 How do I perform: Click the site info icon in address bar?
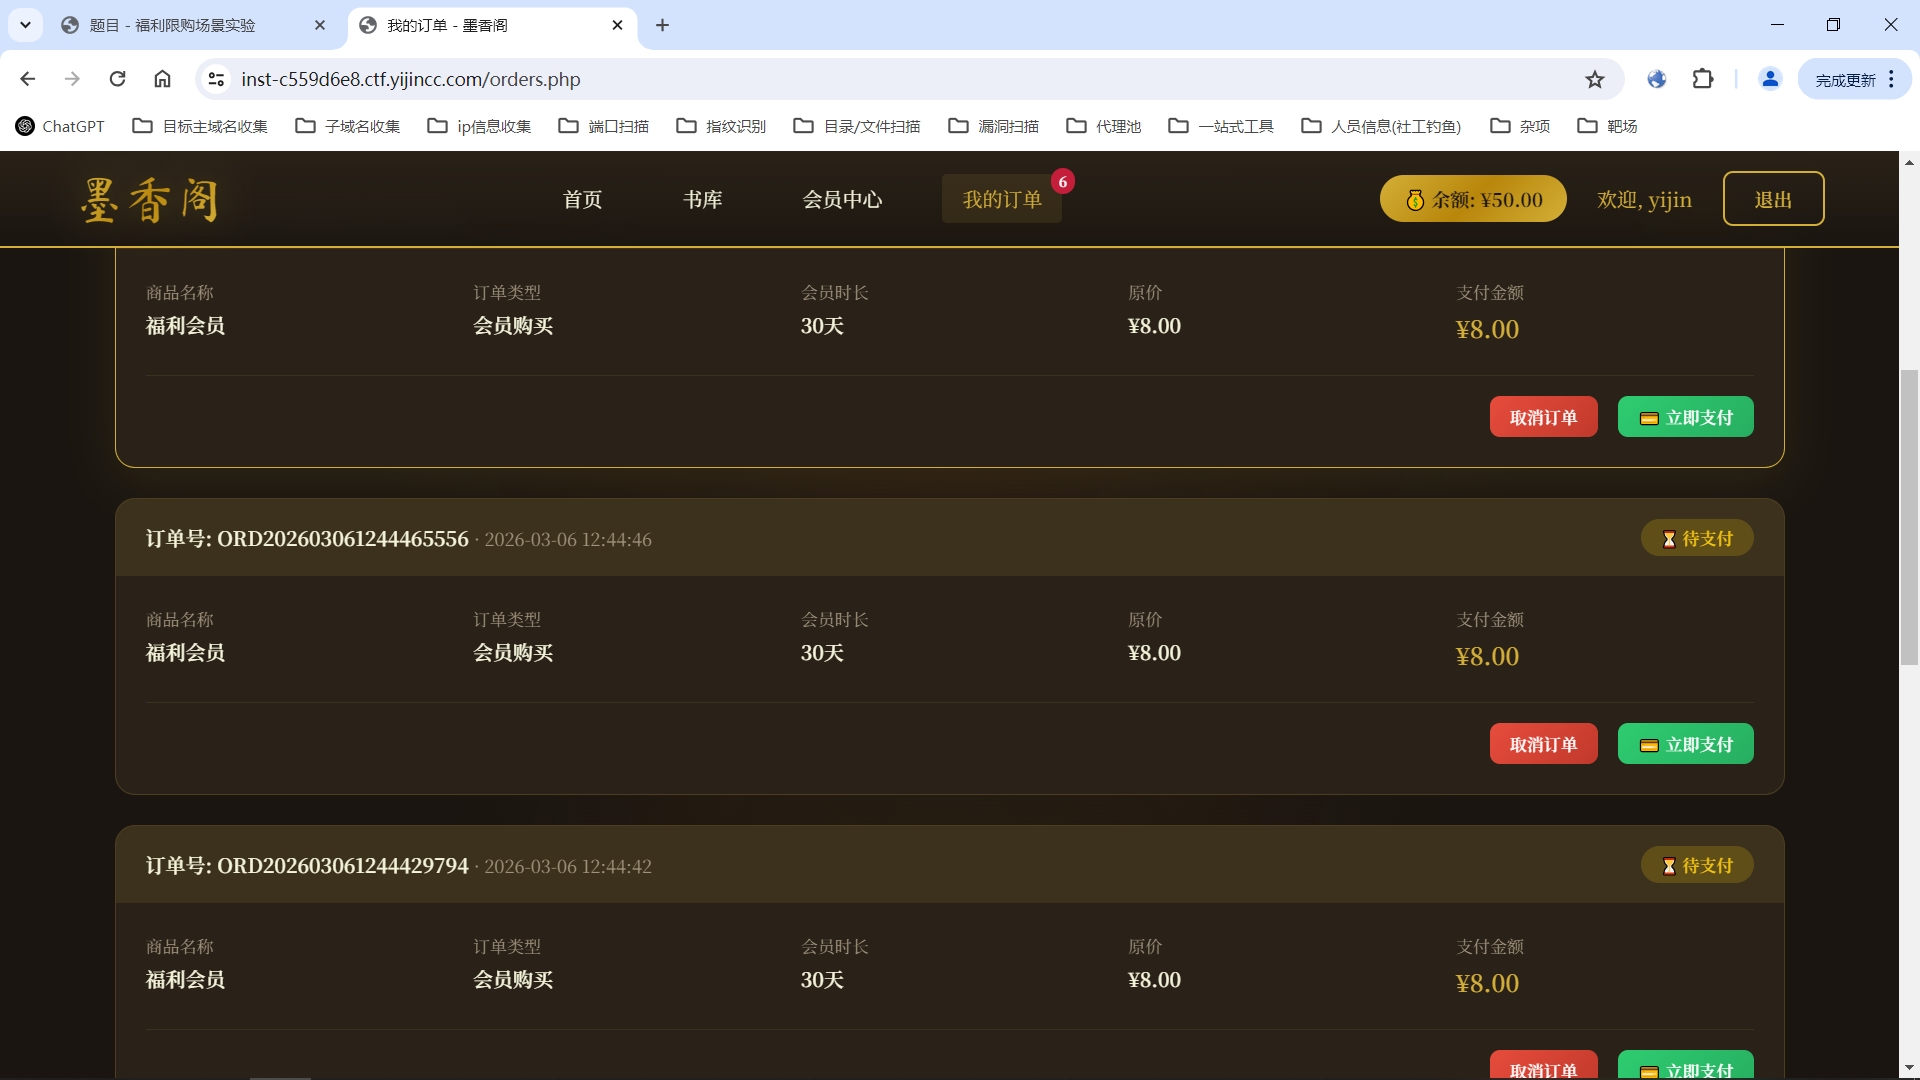tap(216, 79)
